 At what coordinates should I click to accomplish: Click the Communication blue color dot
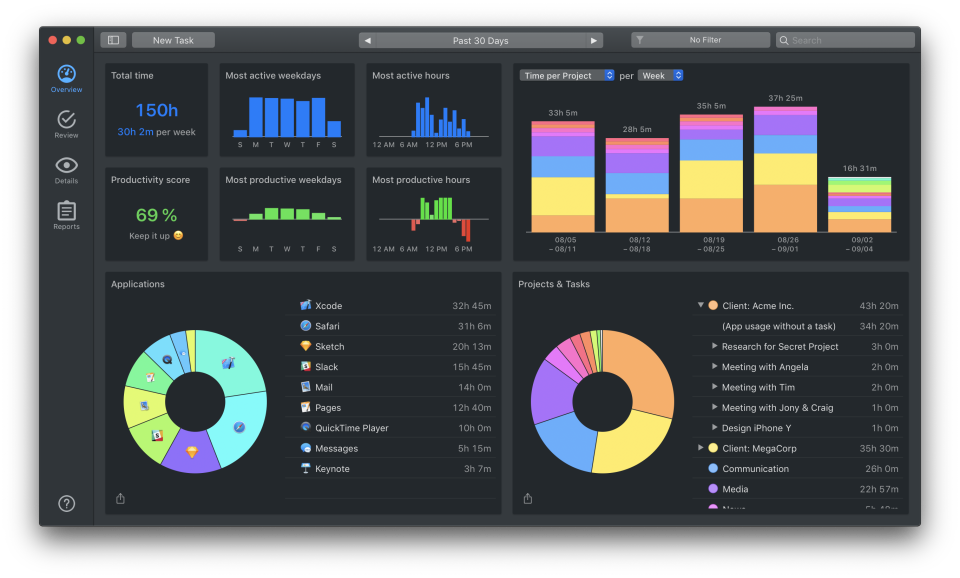[713, 468]
